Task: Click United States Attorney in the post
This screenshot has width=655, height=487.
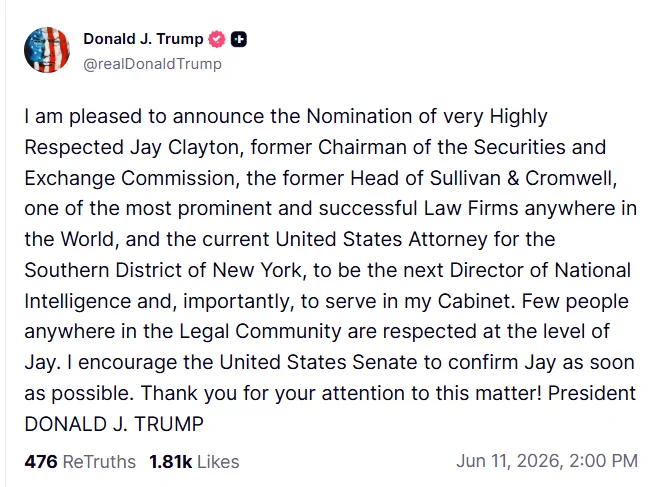Action: [381, 239]
